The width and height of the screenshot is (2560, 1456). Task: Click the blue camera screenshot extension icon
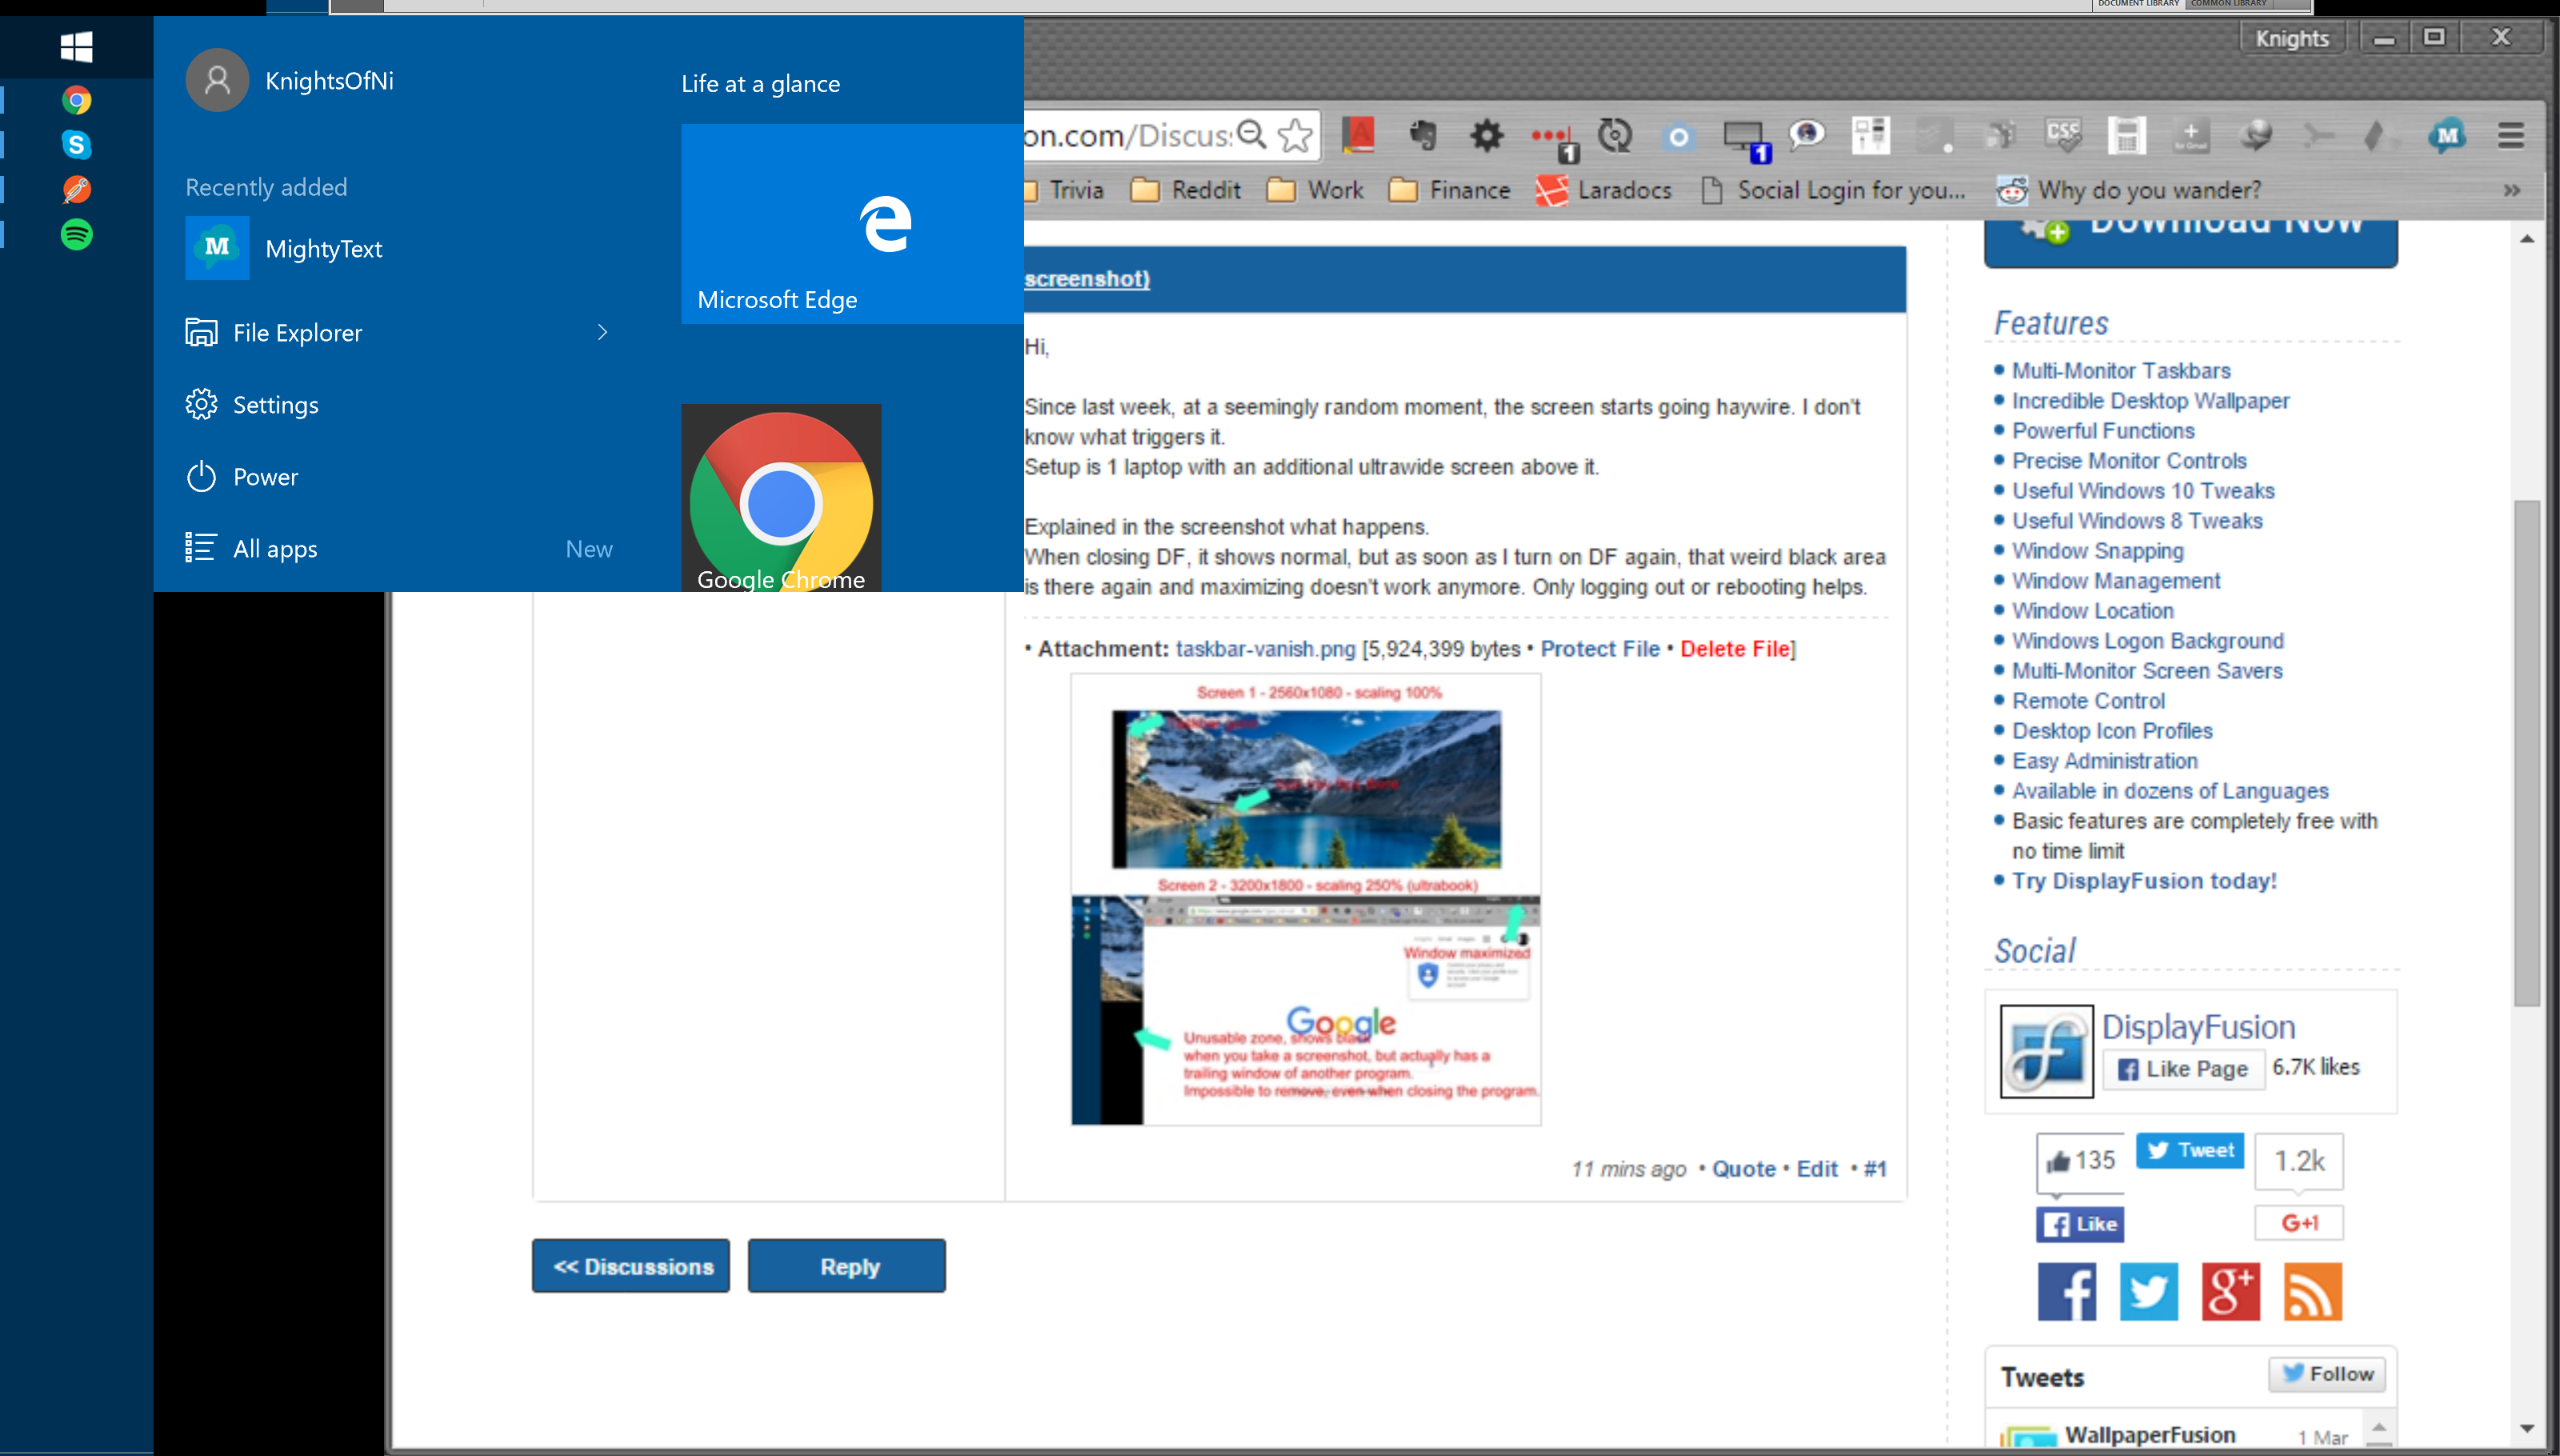pos(1679,135)
